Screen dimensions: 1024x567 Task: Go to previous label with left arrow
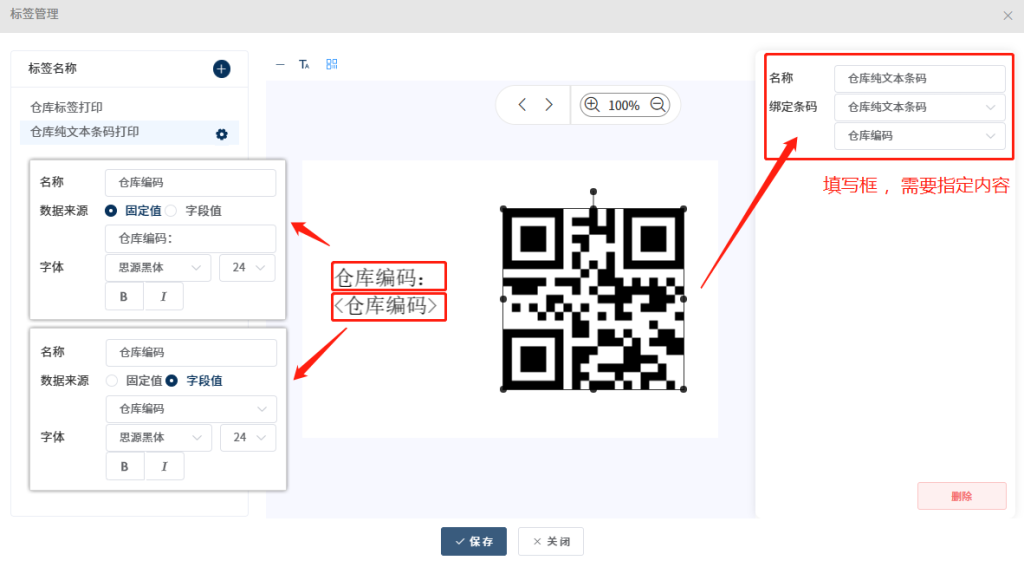click(x=522, y=105)
